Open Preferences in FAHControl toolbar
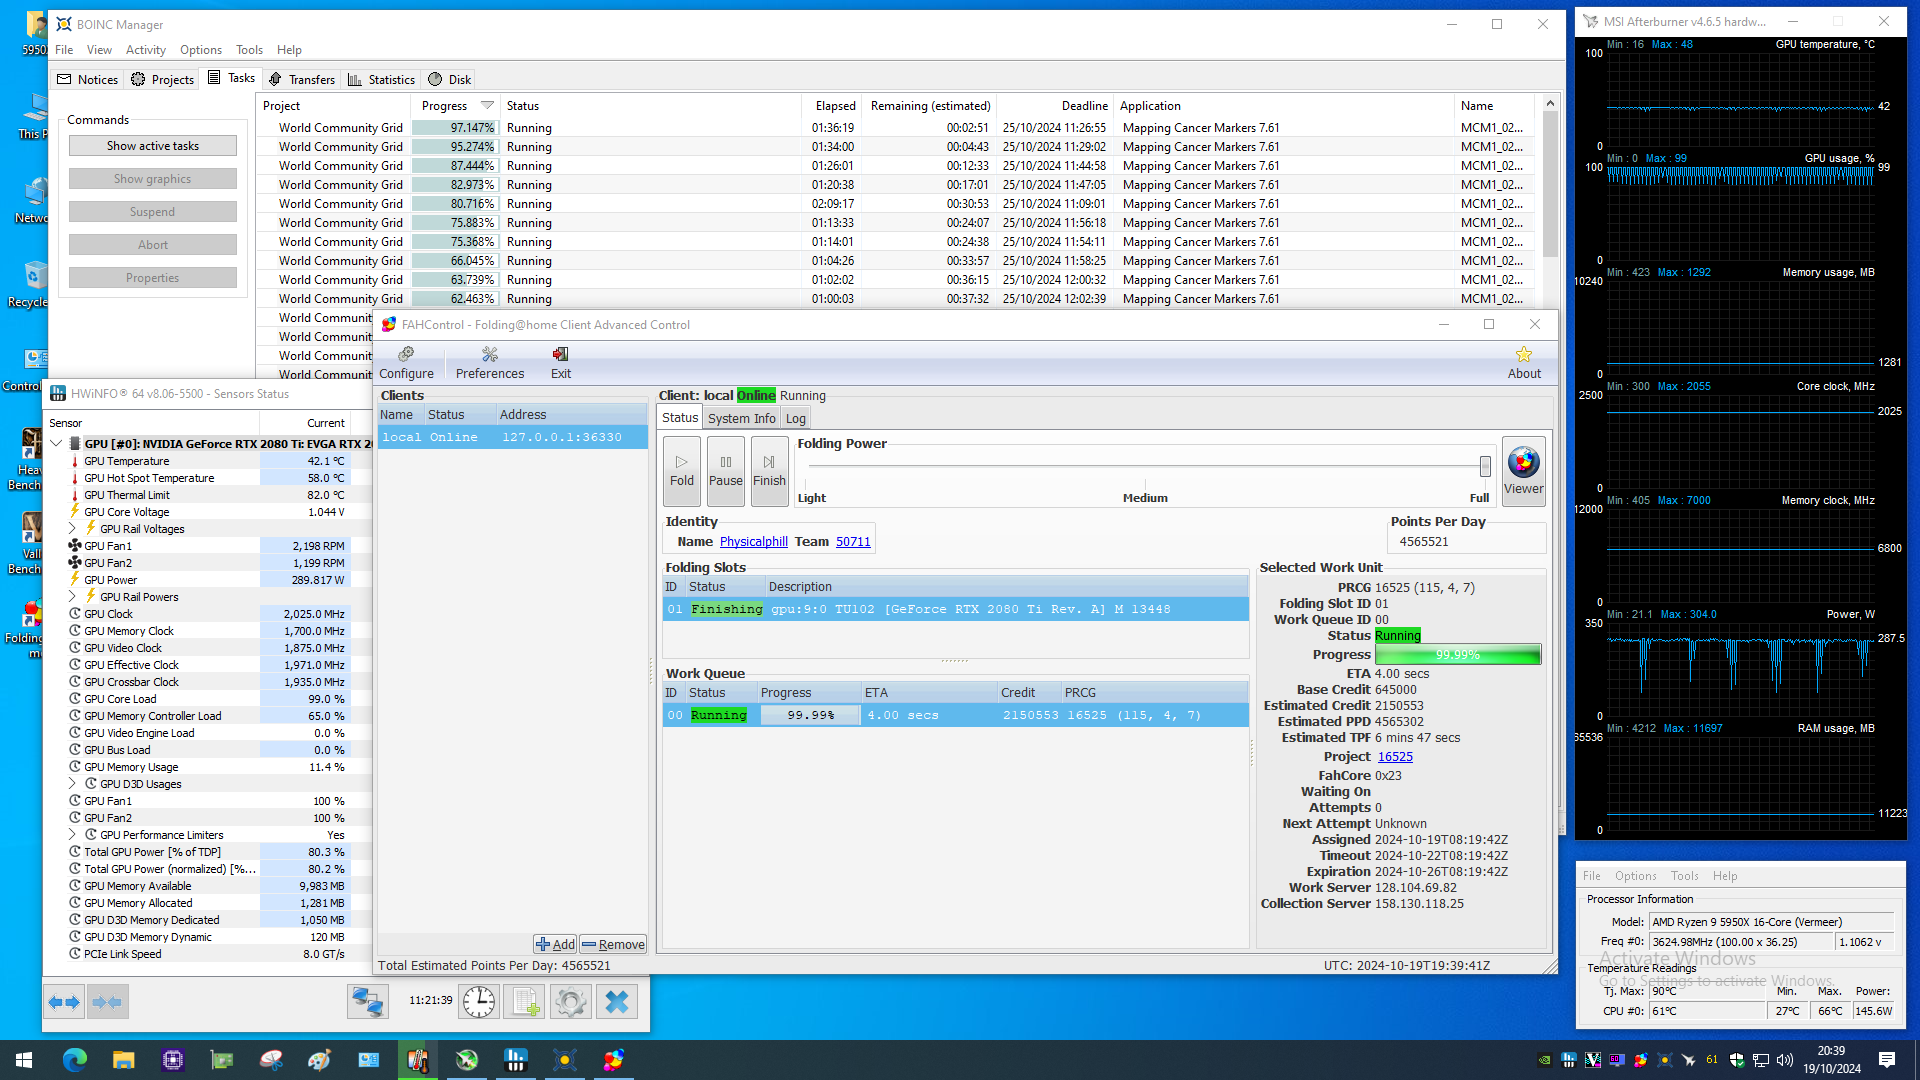 [x=489, y=363]
